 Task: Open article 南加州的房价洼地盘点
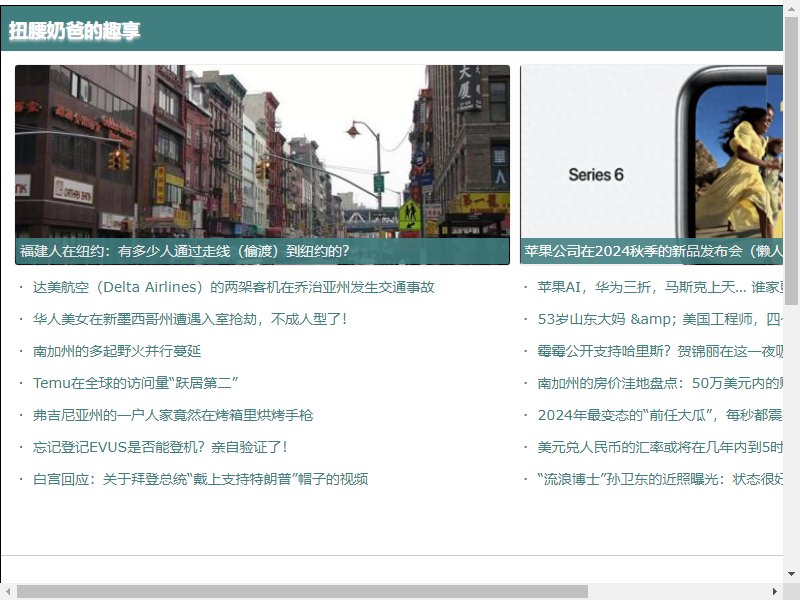tap(660, 383)
